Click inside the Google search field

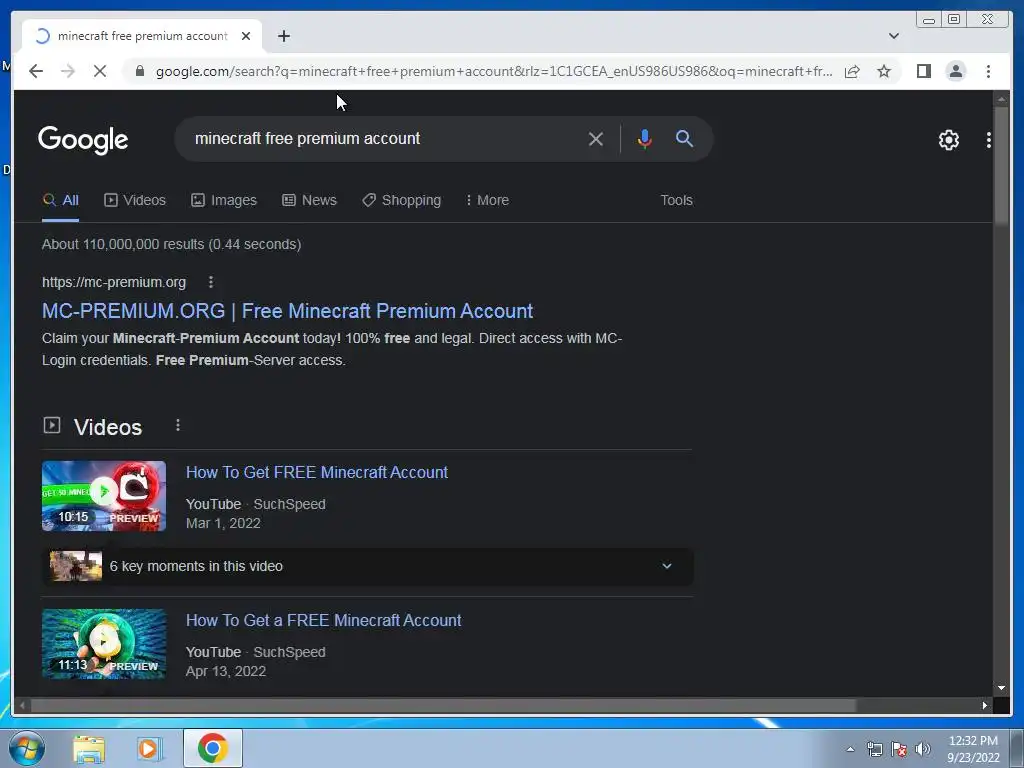click(x=385, y=138)
